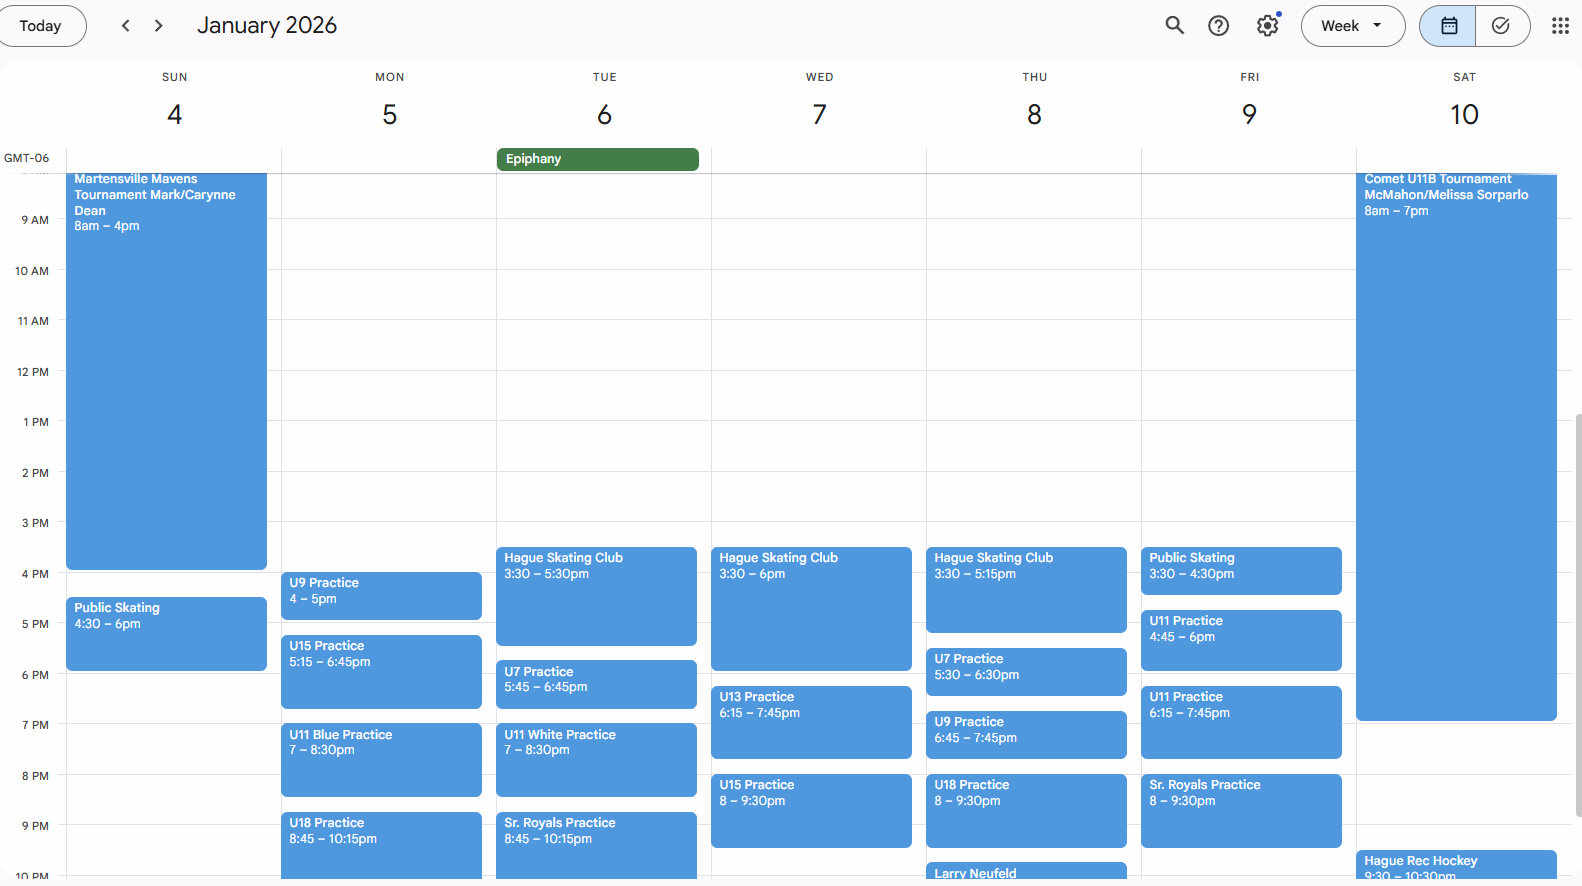Open the Epiphany all-day event
Screen dimensions: 1582x886
coord(597,159)
